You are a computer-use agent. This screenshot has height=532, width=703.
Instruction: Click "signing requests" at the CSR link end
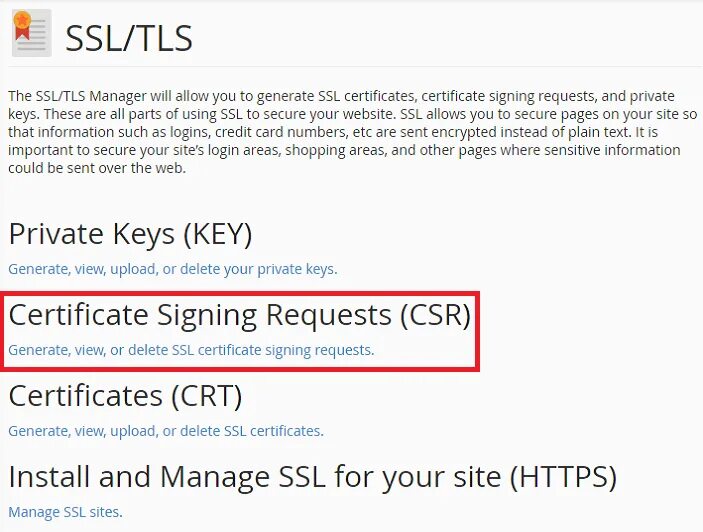tap(320, 350)
